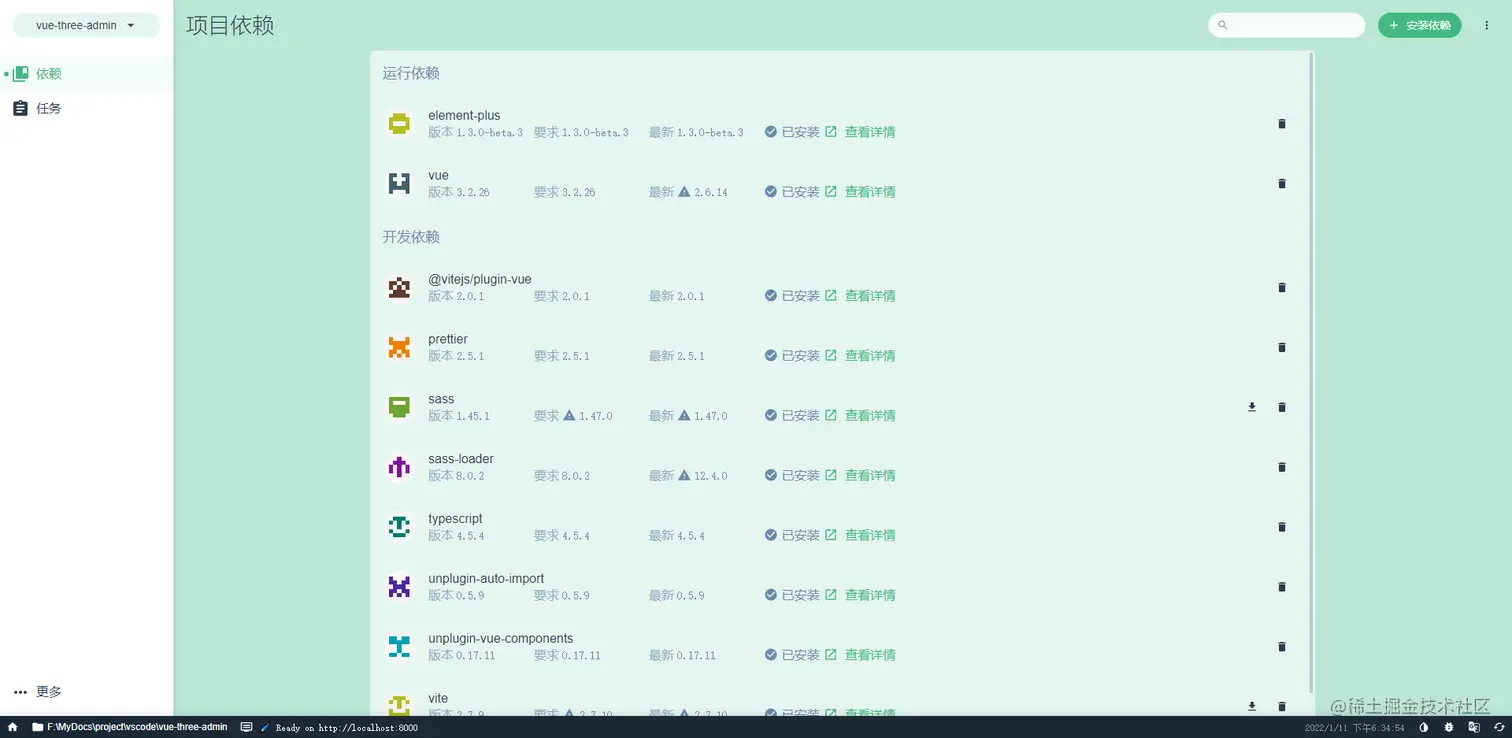Click the translate icon in status bar
The width and height of the screenshot is (1512, 738).
click(x=1473, y=728)
